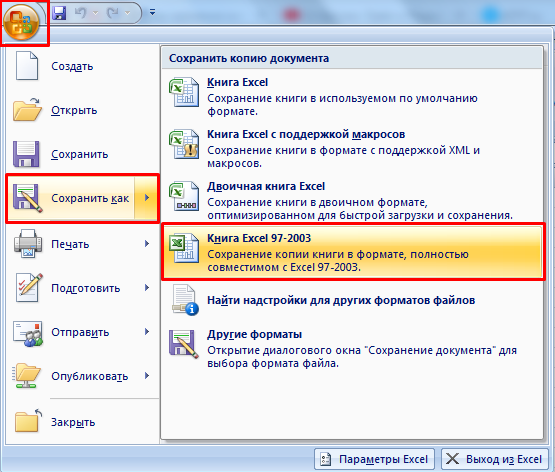Viewport: 555px width, 472px height.
Task: Click the options icon on Параметры Excel button
Action: (x=325, y=459)
